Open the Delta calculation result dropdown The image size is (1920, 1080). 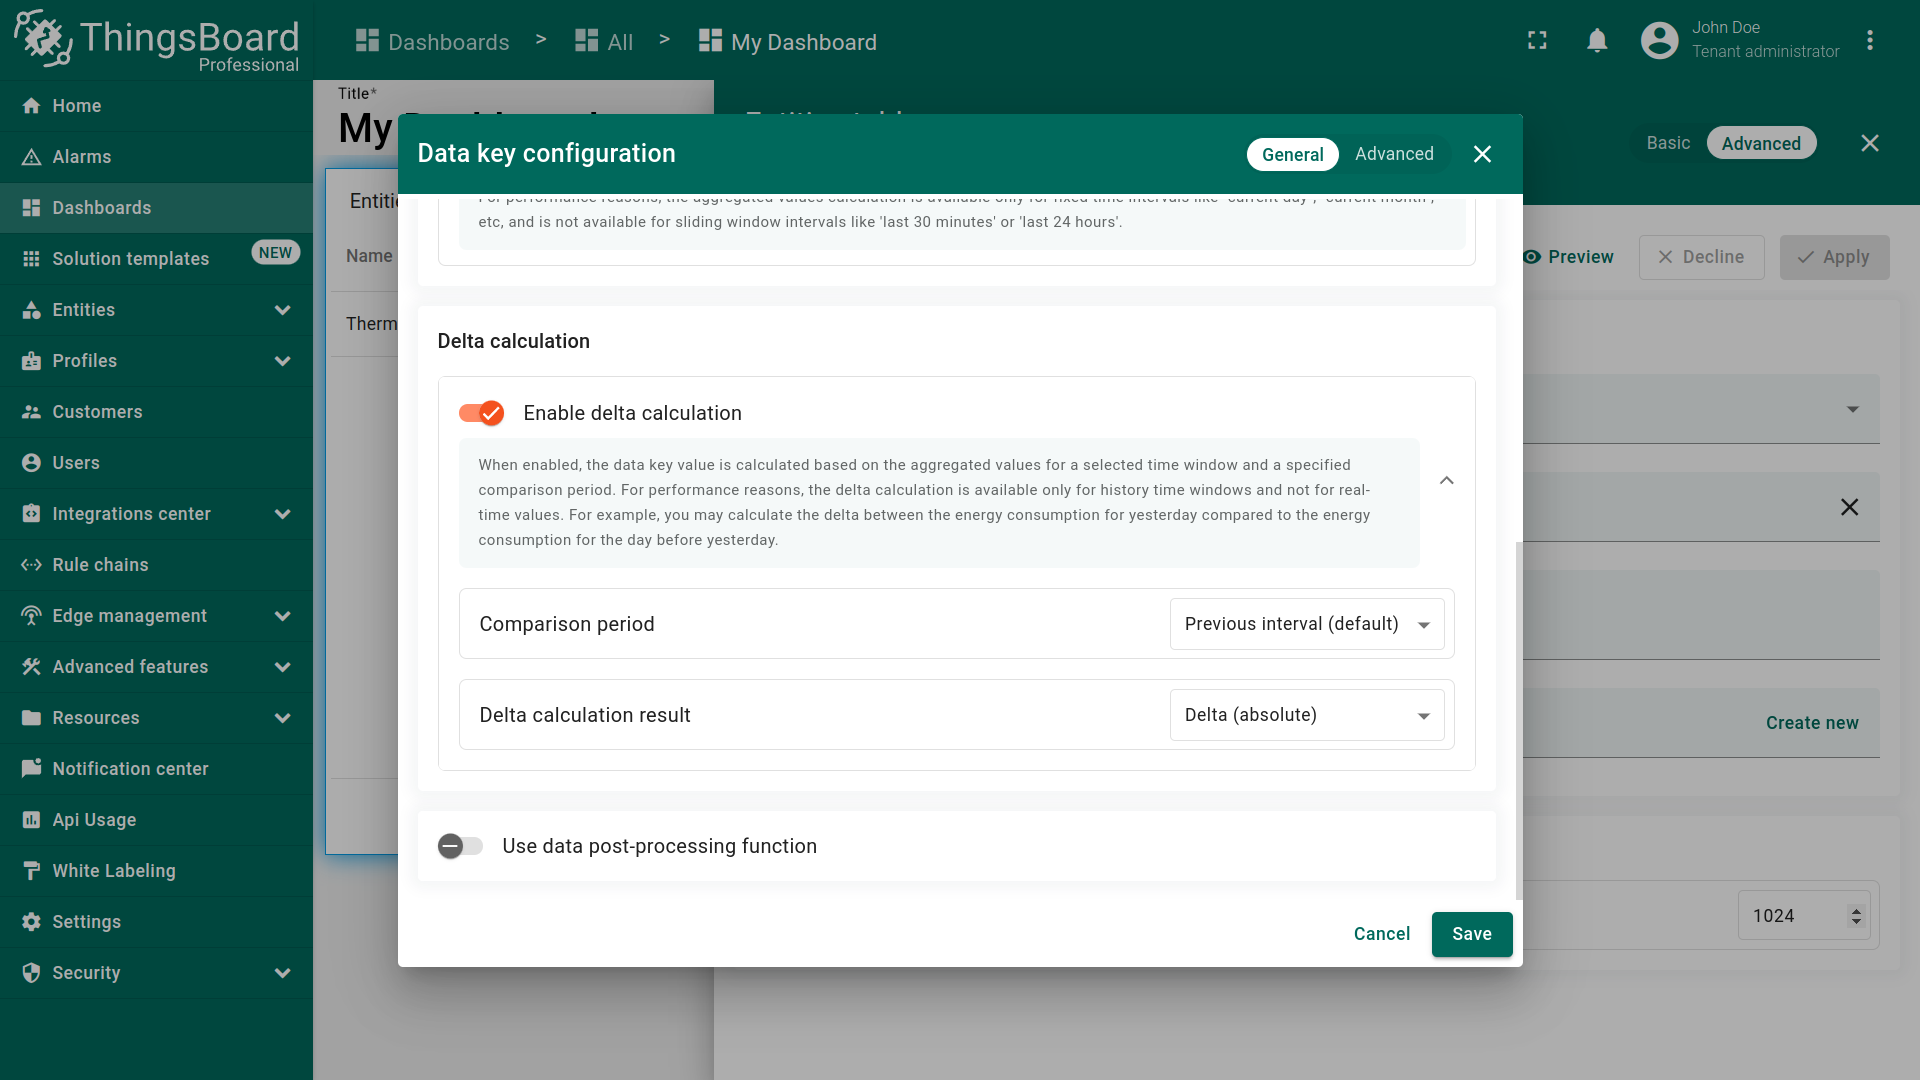coord(1306,715)
